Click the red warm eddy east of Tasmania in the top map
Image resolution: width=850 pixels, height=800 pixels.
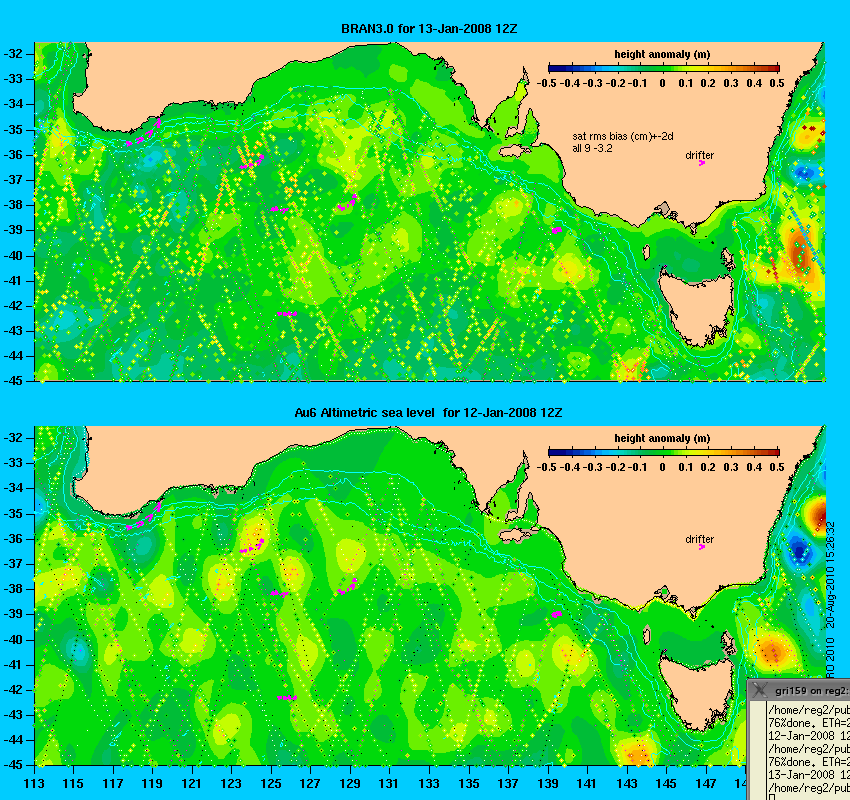tap(799, 254)
